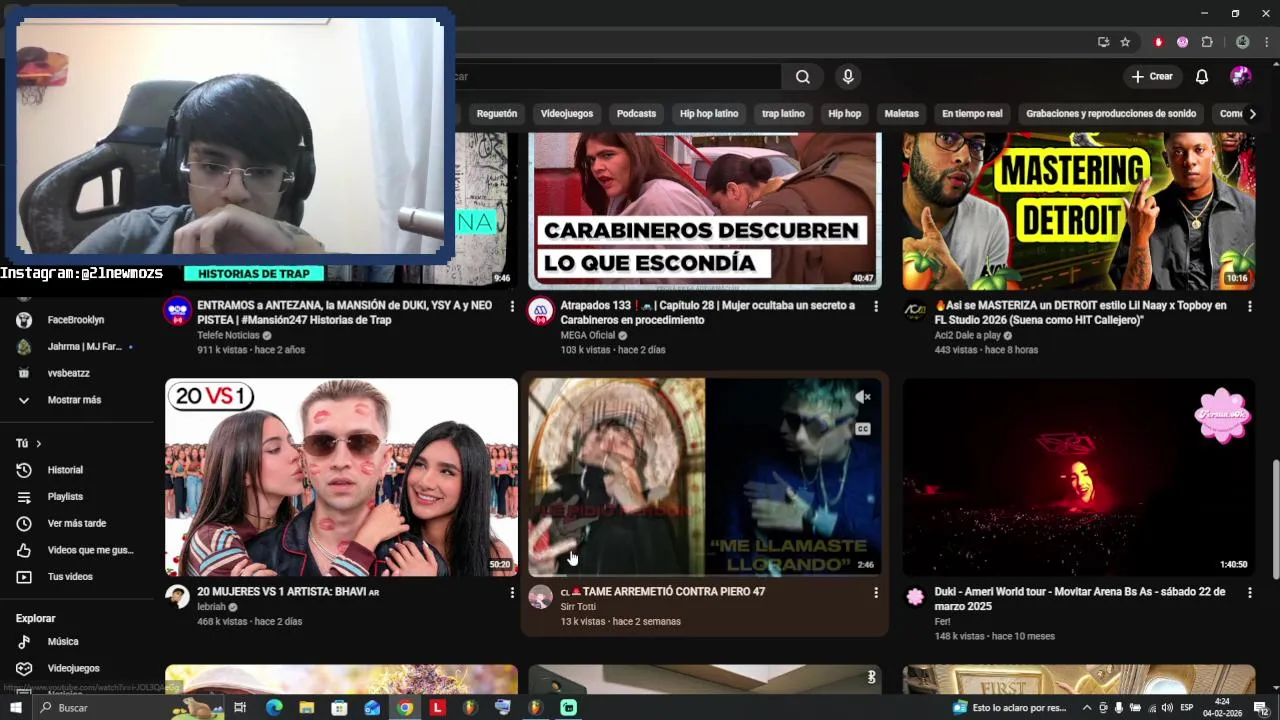
Task: Open the Duki Ameri World tour thumbnail
Action: [x=1078, y=477]
